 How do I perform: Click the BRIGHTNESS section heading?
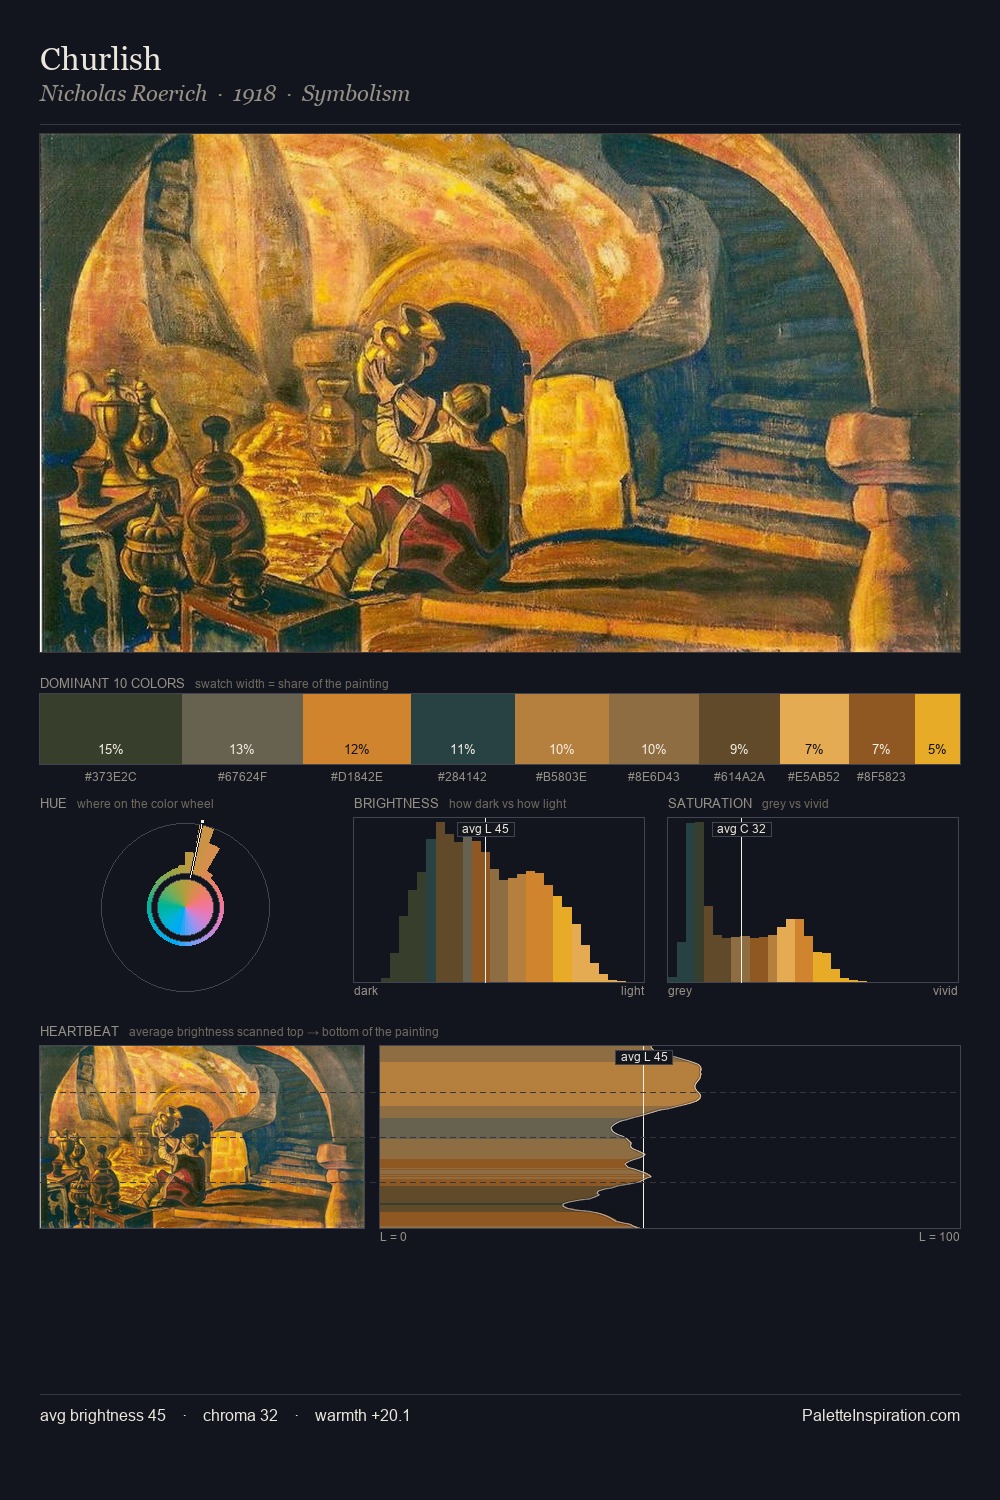[x=396, y=804]
